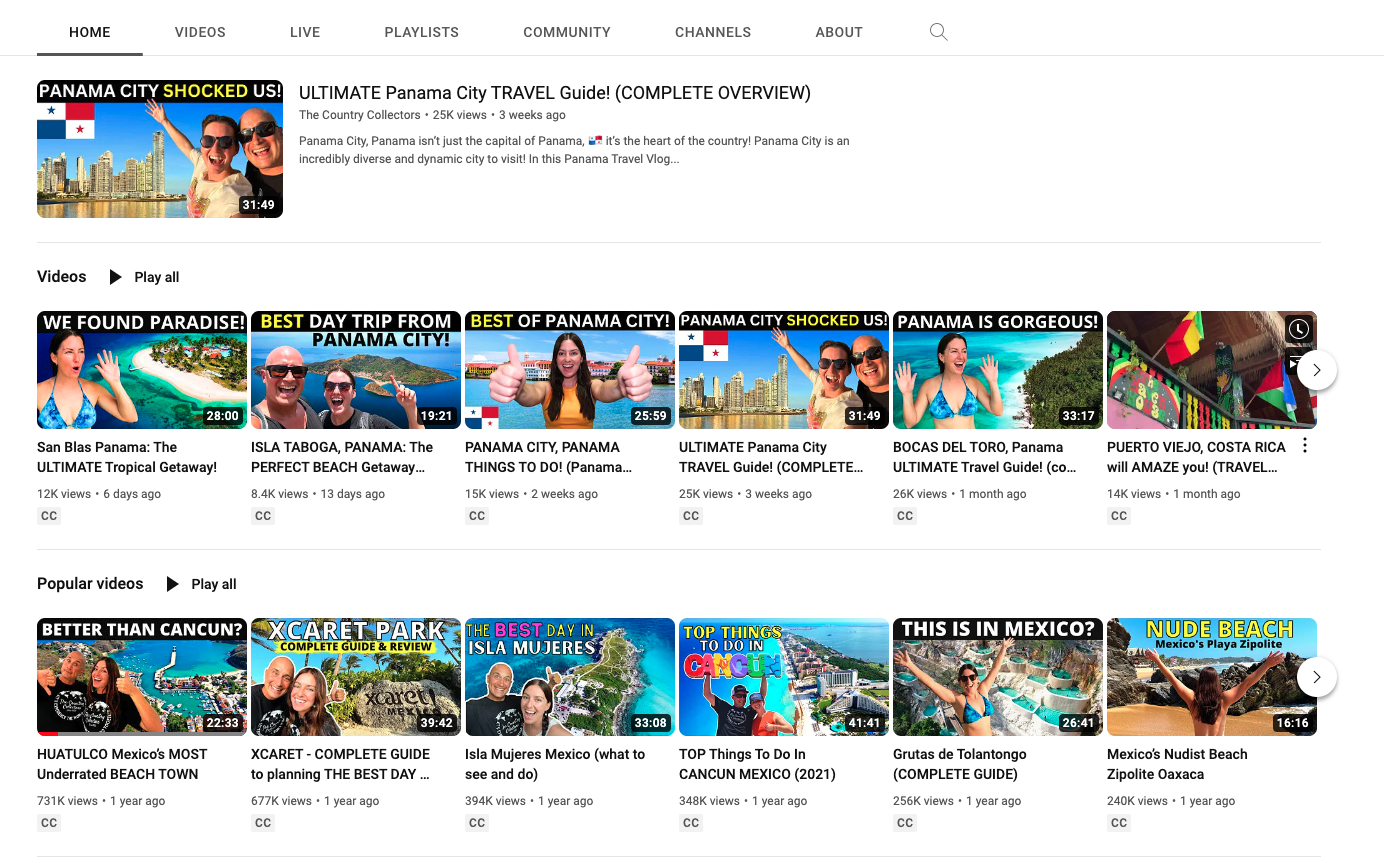Switch to the VIDEOS tab
Screen dimensions: 1384x863
pyautogui.click(x=200, y=32)
